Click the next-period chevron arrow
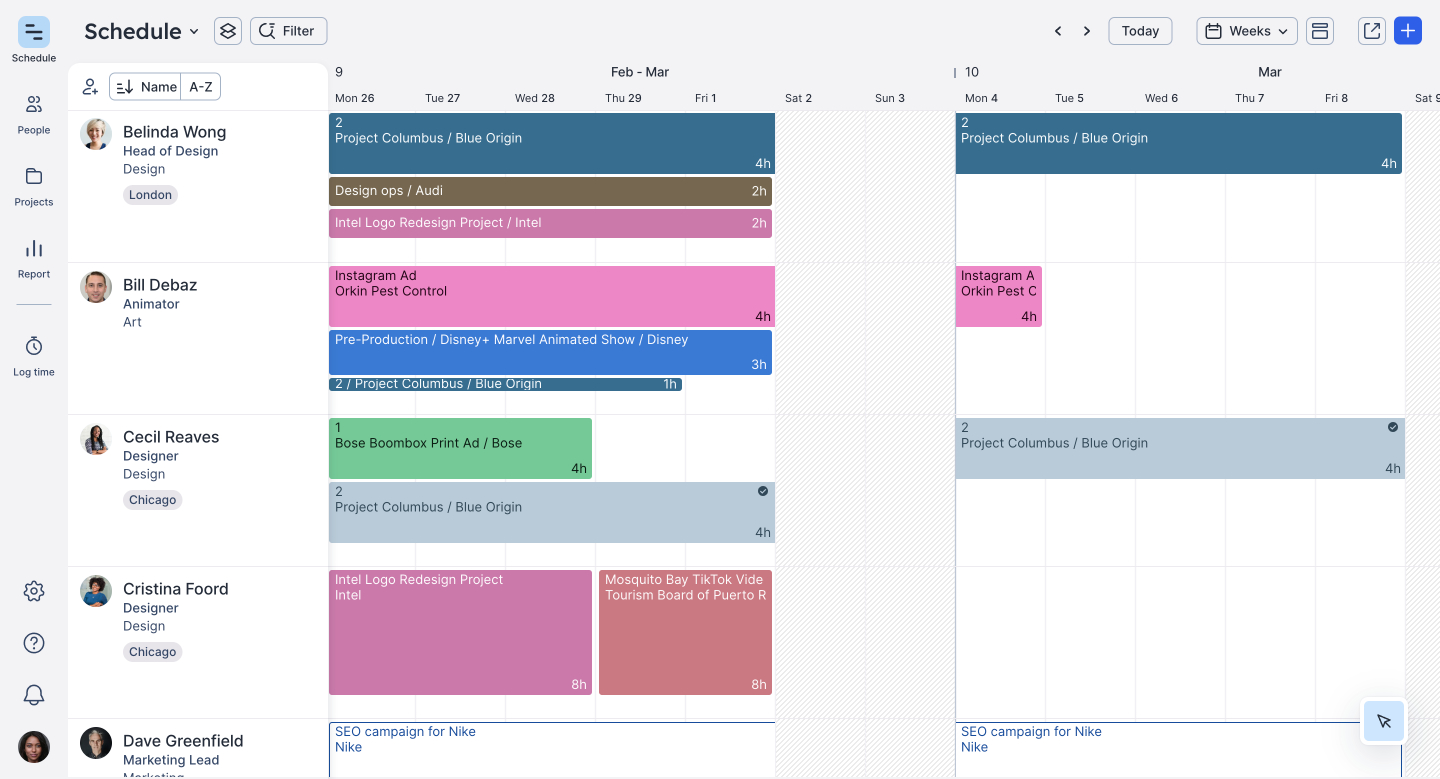Viewport: 1440px width, 779px height. point(1086,31)
